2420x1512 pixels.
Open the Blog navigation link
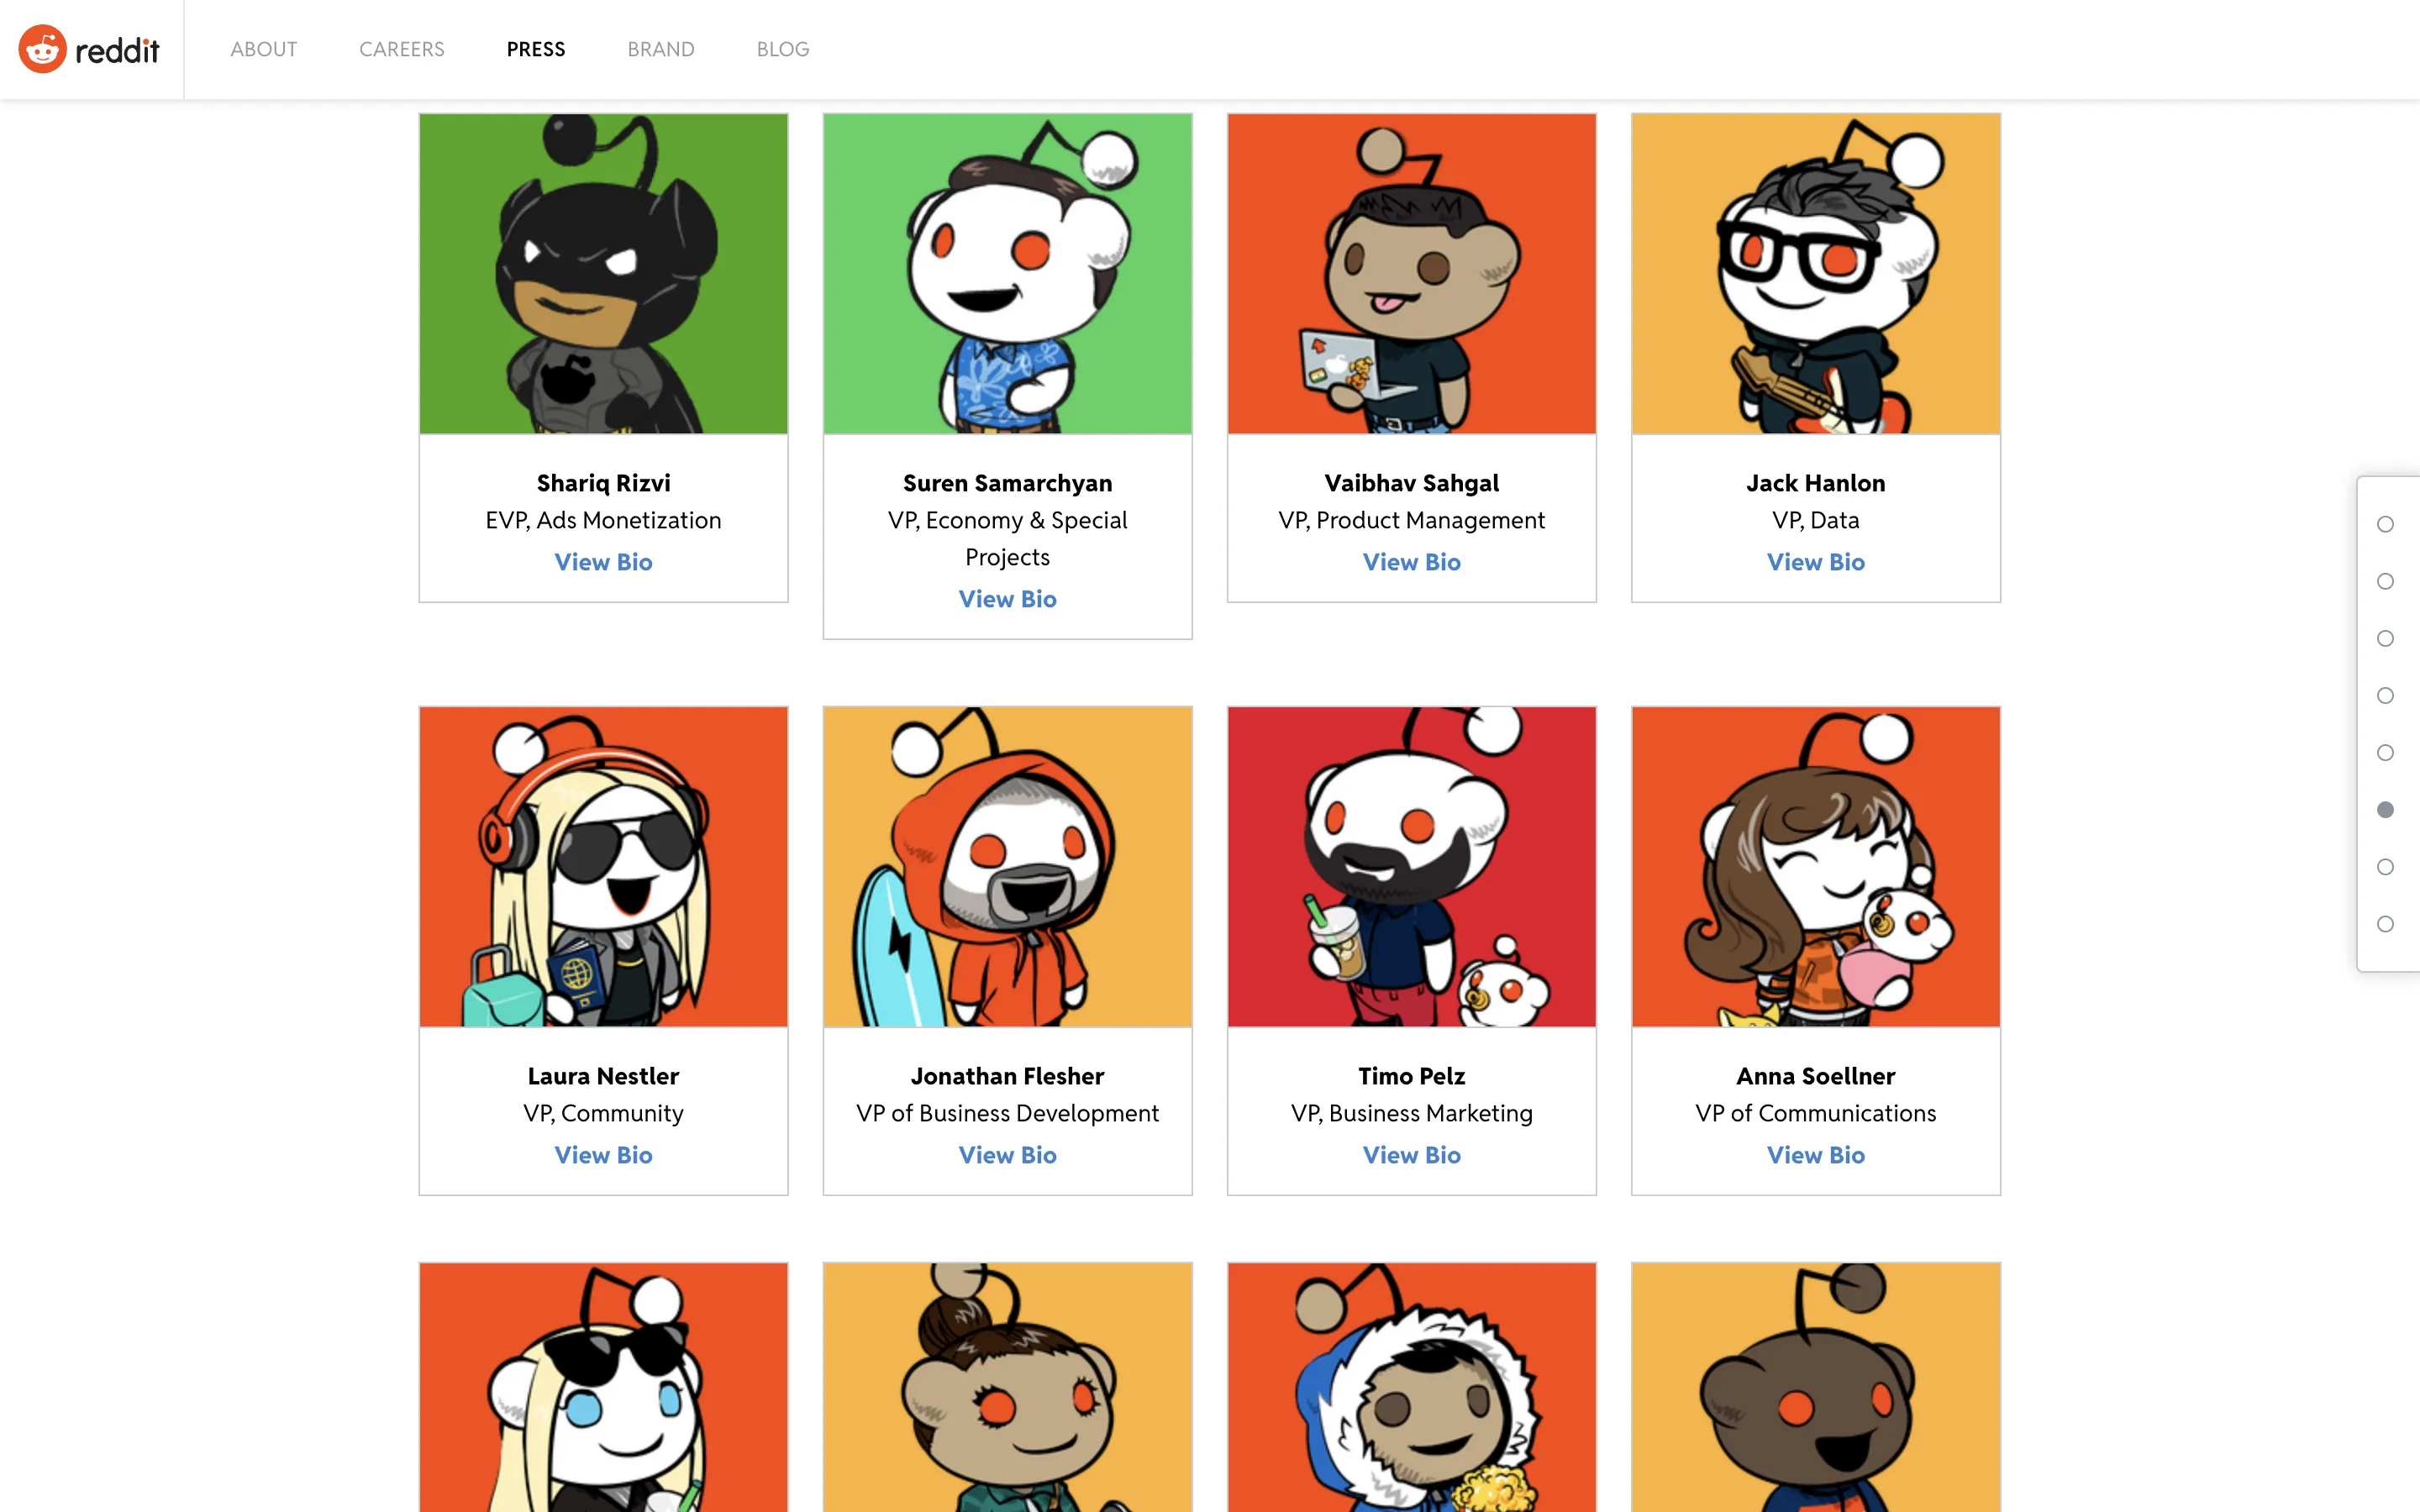pyautogui.click(x=782, y=49)
